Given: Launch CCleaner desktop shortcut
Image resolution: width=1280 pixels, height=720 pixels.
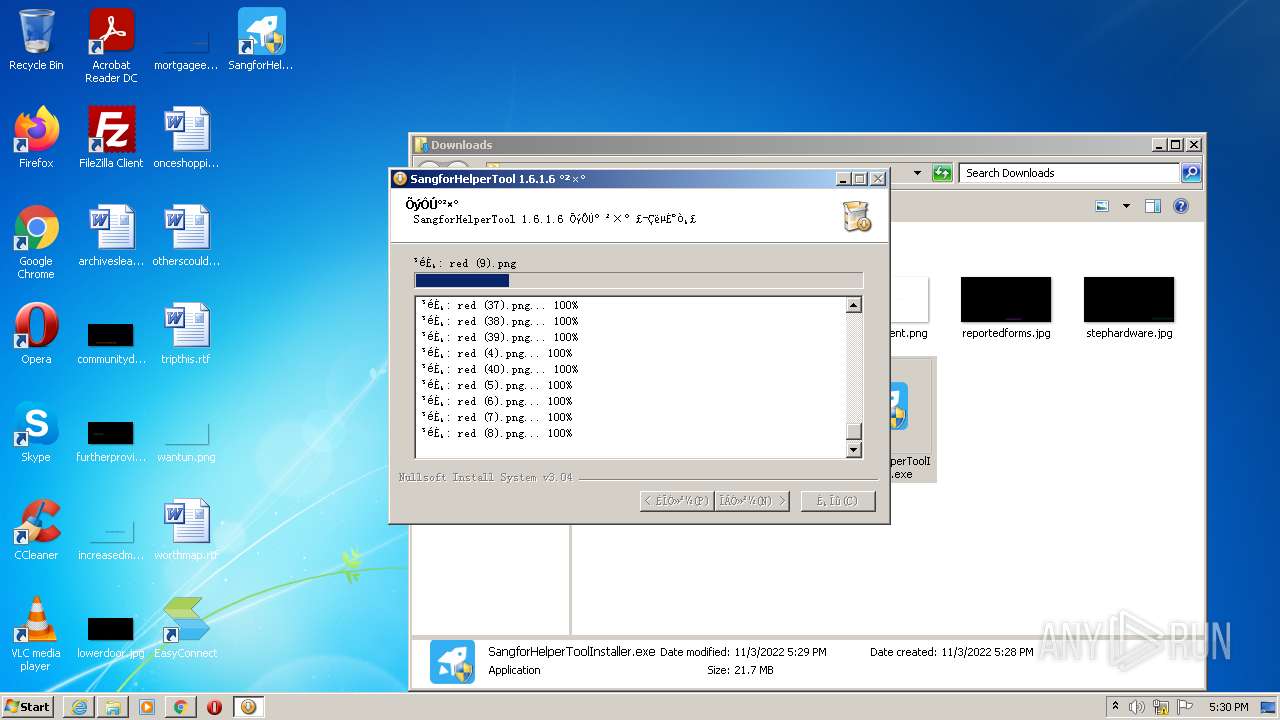Looking at the screenshot, I should pos(36,530).
